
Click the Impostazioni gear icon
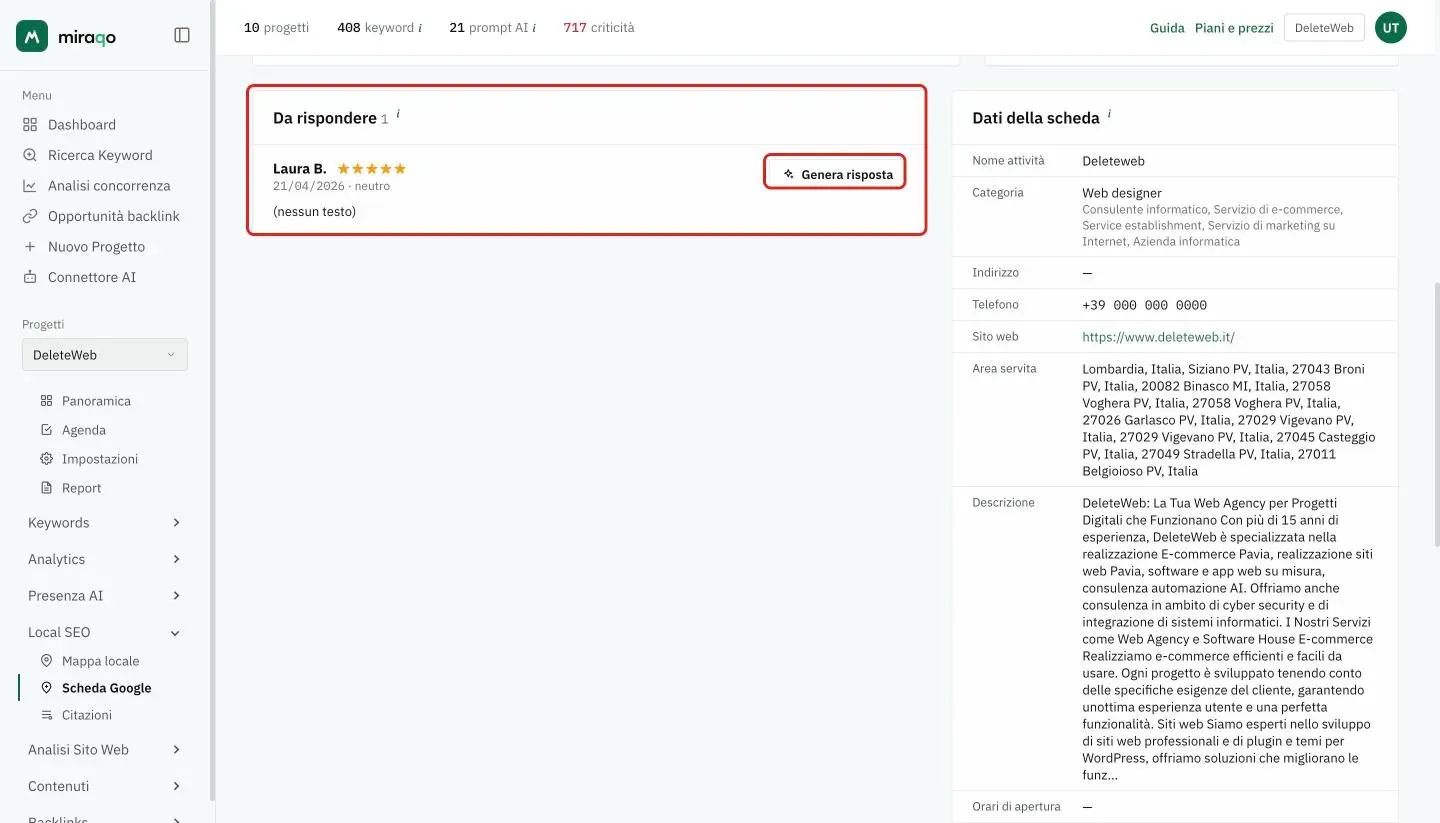46,459
